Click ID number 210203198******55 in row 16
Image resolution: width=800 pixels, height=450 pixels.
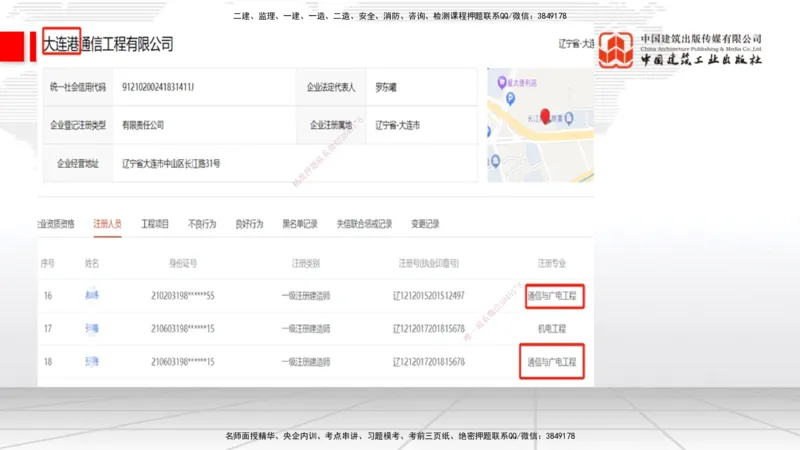click(x=183, y=295)
